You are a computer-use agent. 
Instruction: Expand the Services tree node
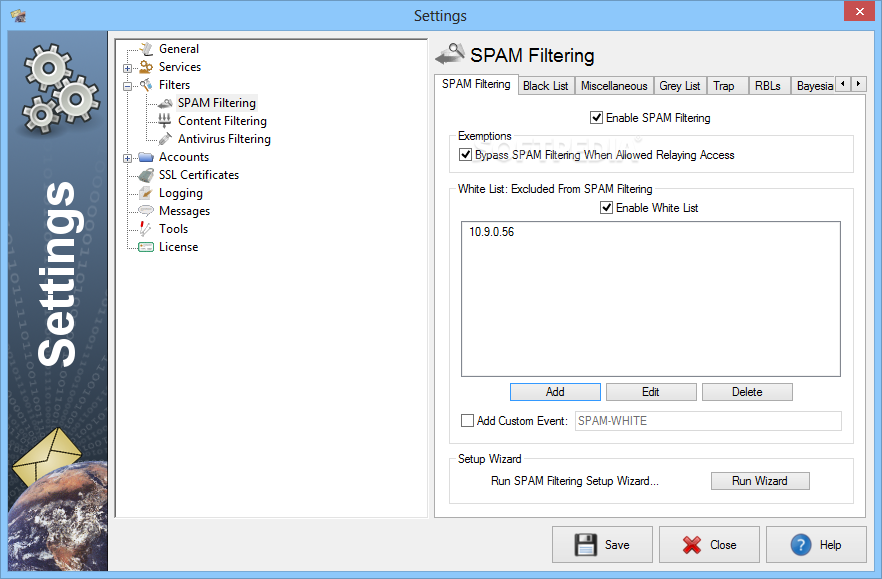(128, 69)
